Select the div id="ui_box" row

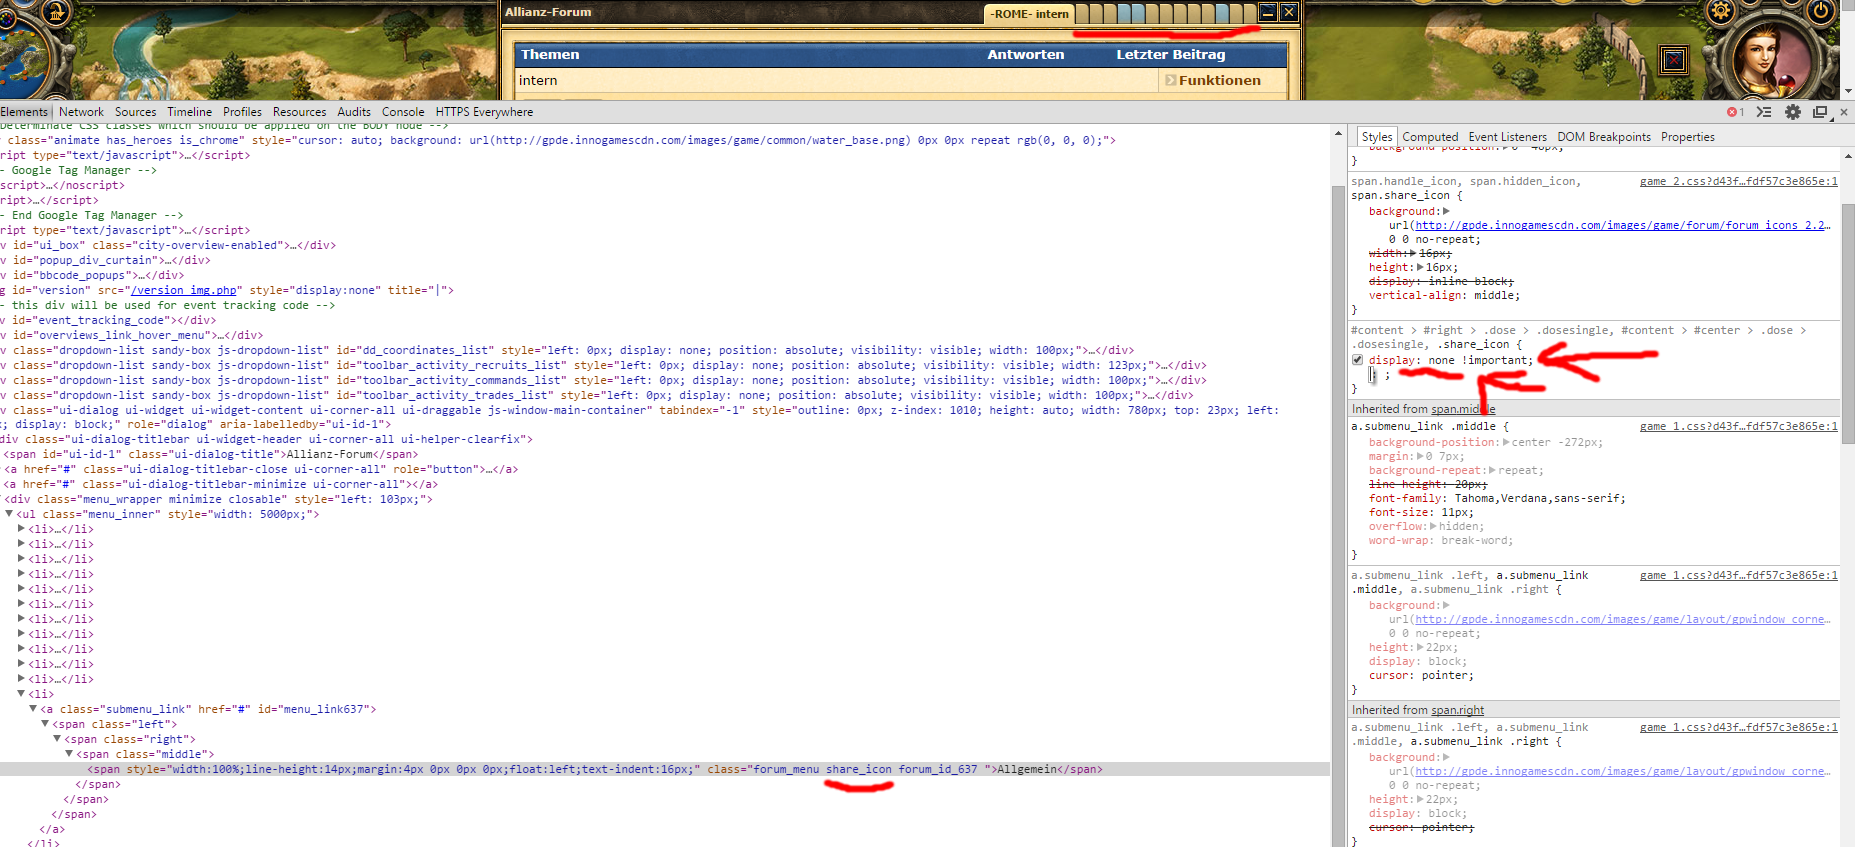665,245
